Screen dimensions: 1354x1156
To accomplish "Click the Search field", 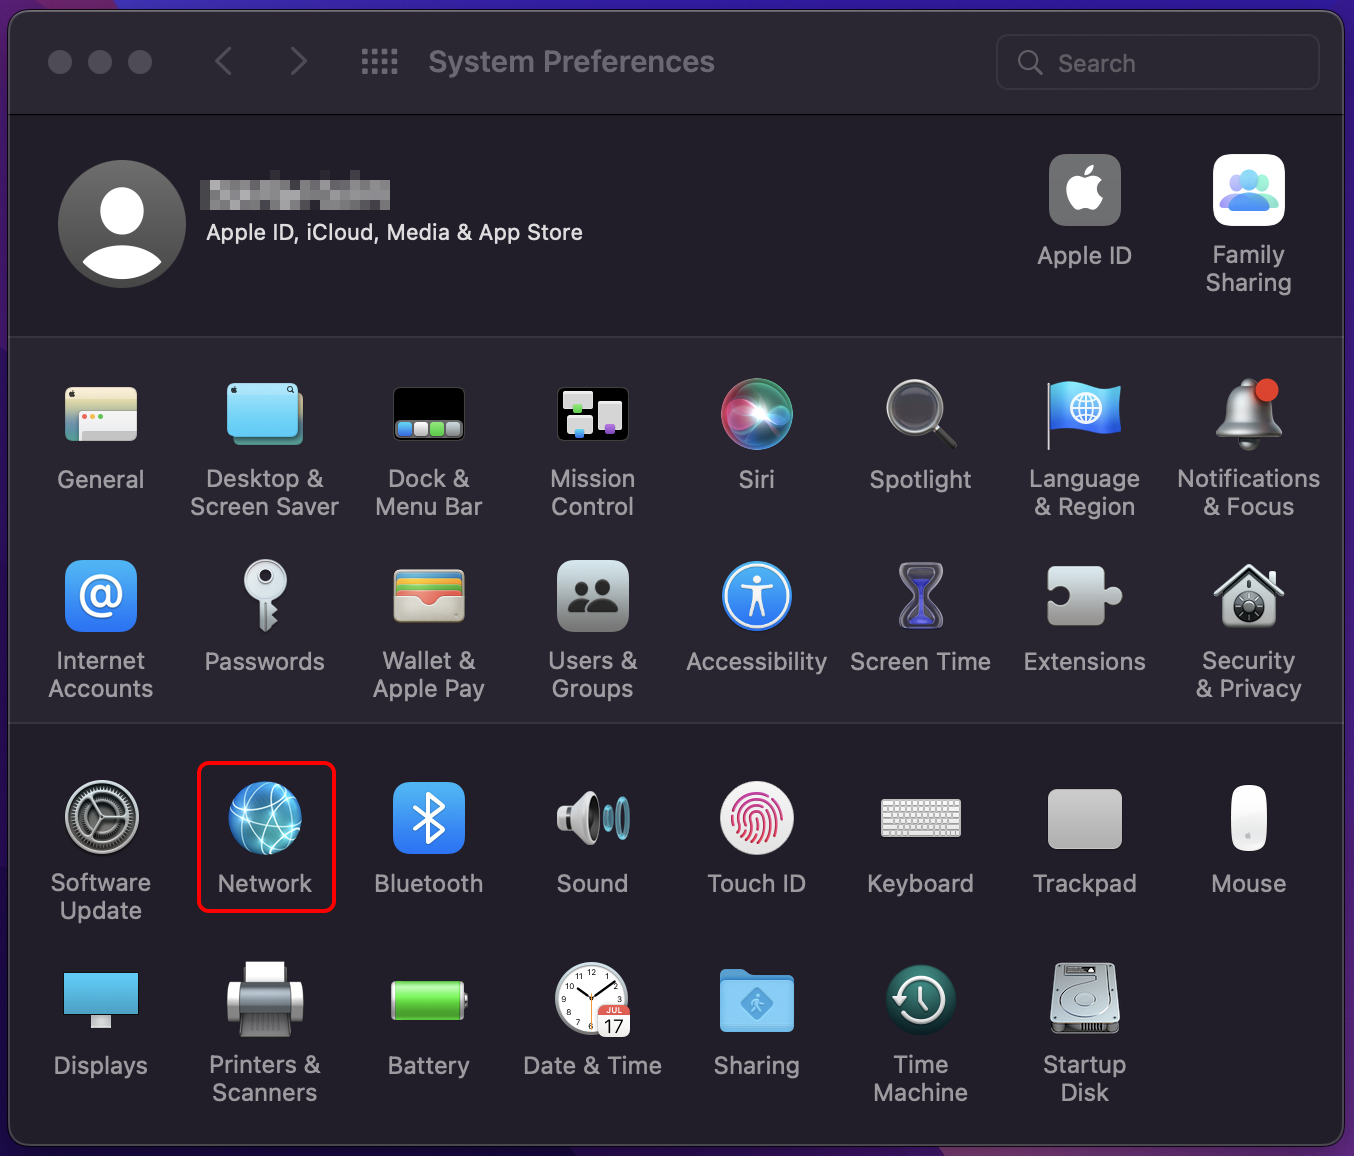I will click(1156, 62).
